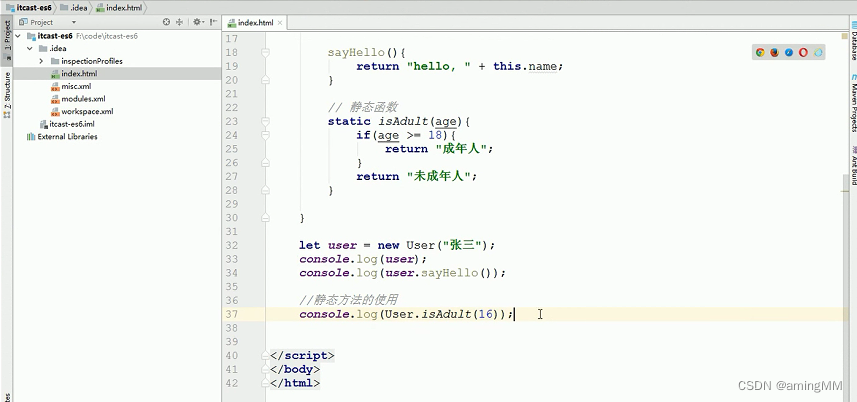Click the Scroll from Source target icon
The width and height of the screenshot is (857, 402).
166,22
